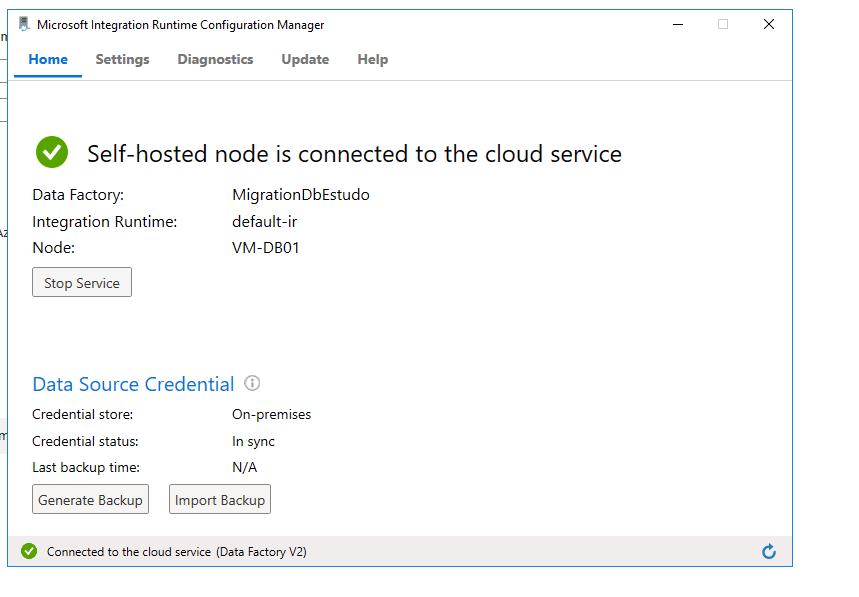The image size is (859, 597).
Task: Click the green status icon in status bar
Action: 29,551
